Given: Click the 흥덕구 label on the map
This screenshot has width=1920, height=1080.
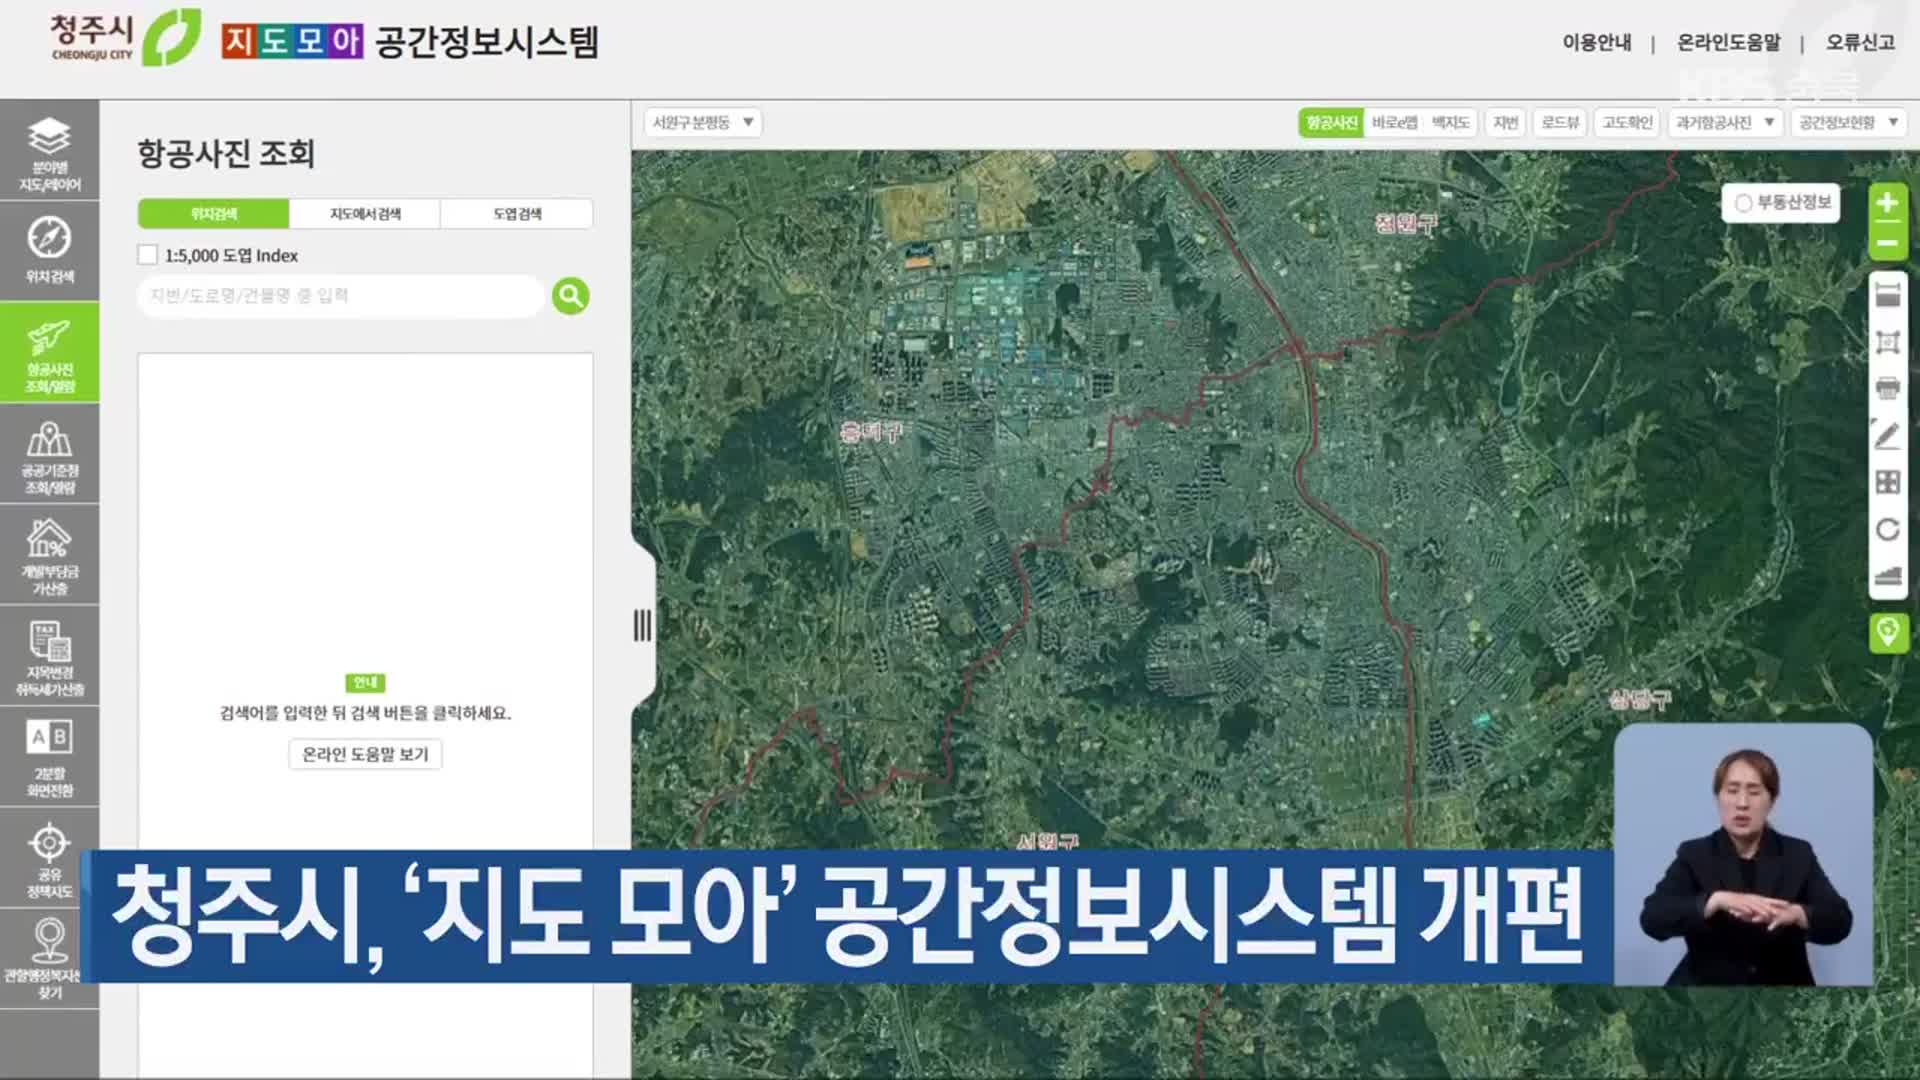Looking at the screenshot, I should click(x=871, y=432).
